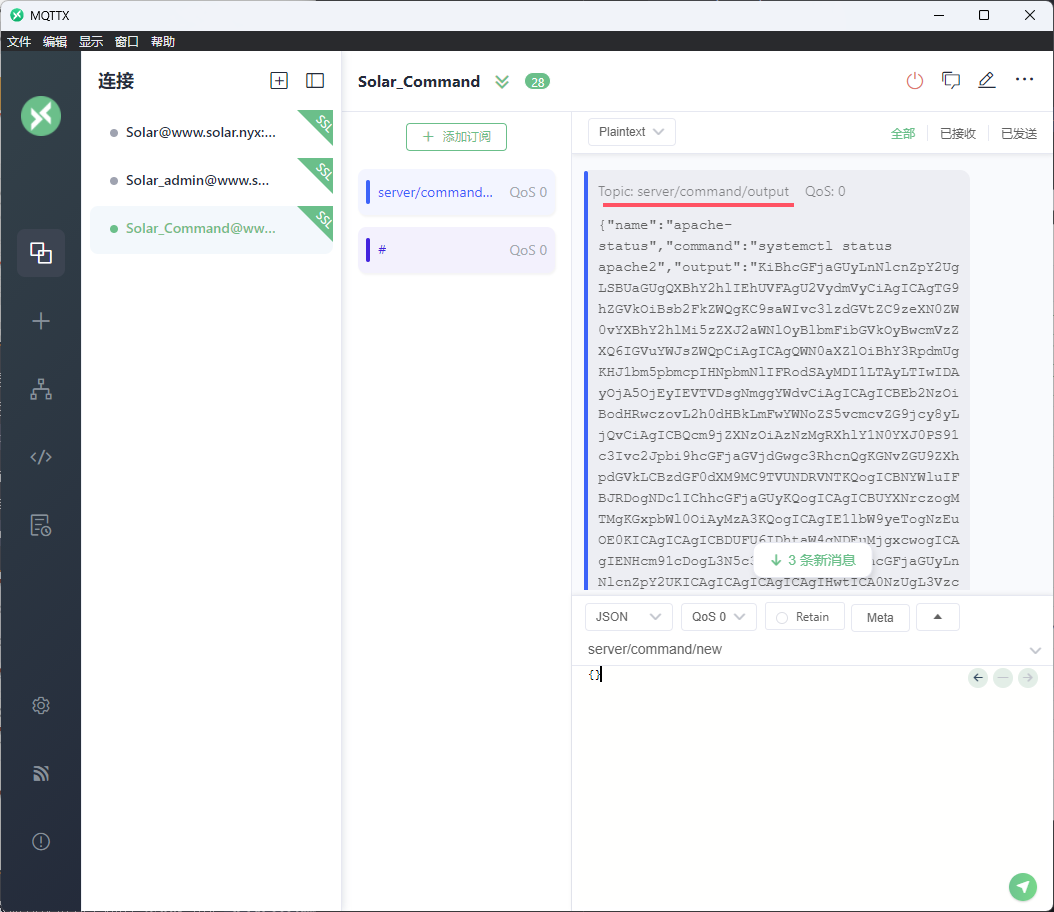This screenshot has height=912, width=1054.
Task: Open settings gear in sidebar
Action: (x=41, y=705)
